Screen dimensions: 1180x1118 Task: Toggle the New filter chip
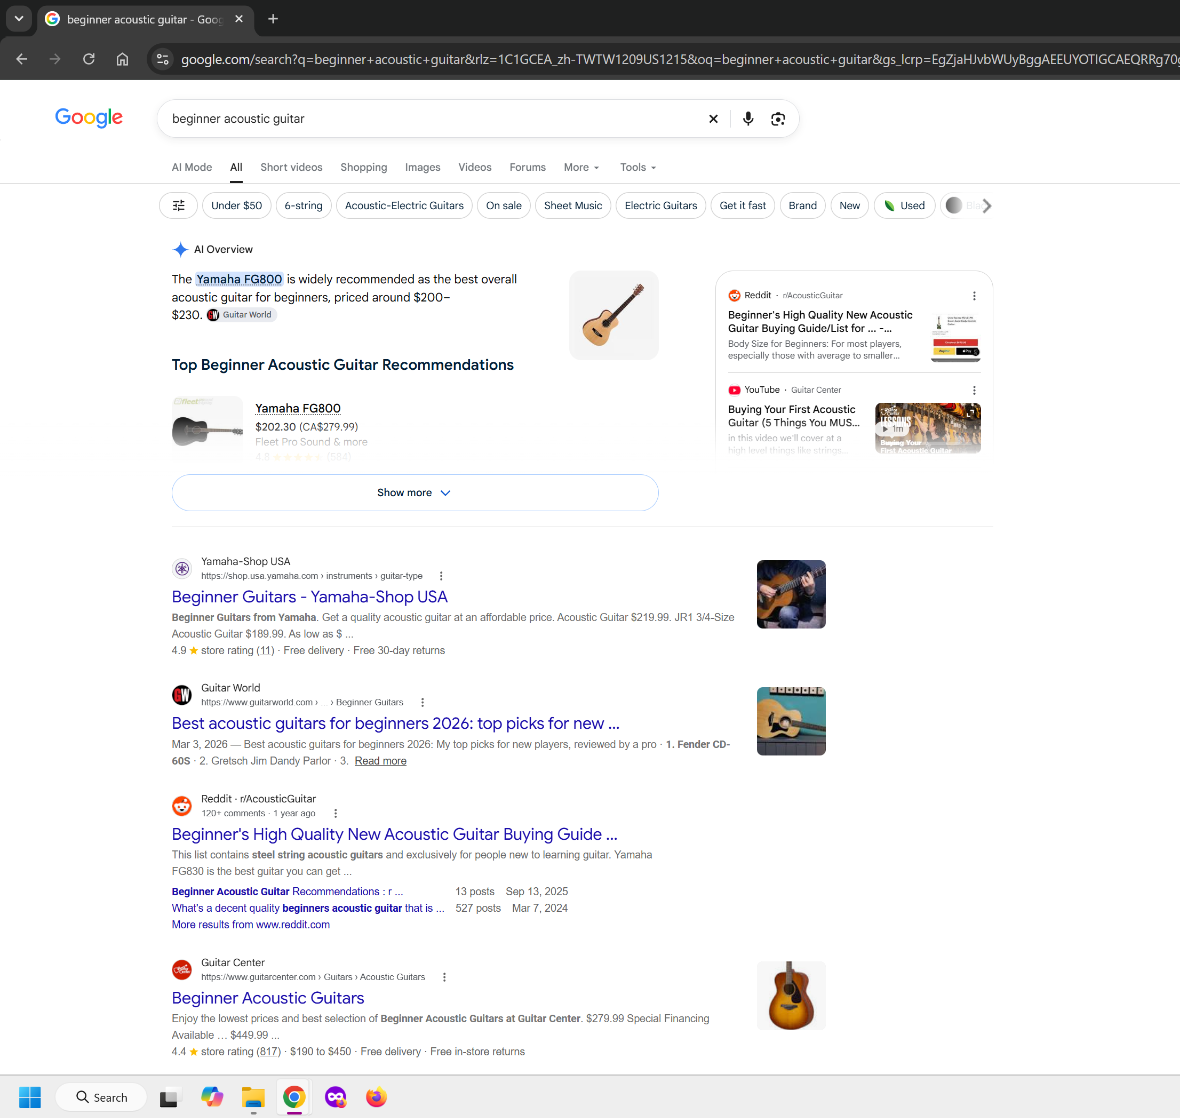(850, 205)
